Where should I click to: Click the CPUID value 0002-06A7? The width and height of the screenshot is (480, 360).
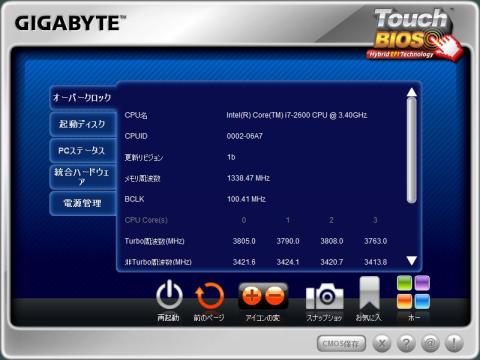tap(245, 136)
